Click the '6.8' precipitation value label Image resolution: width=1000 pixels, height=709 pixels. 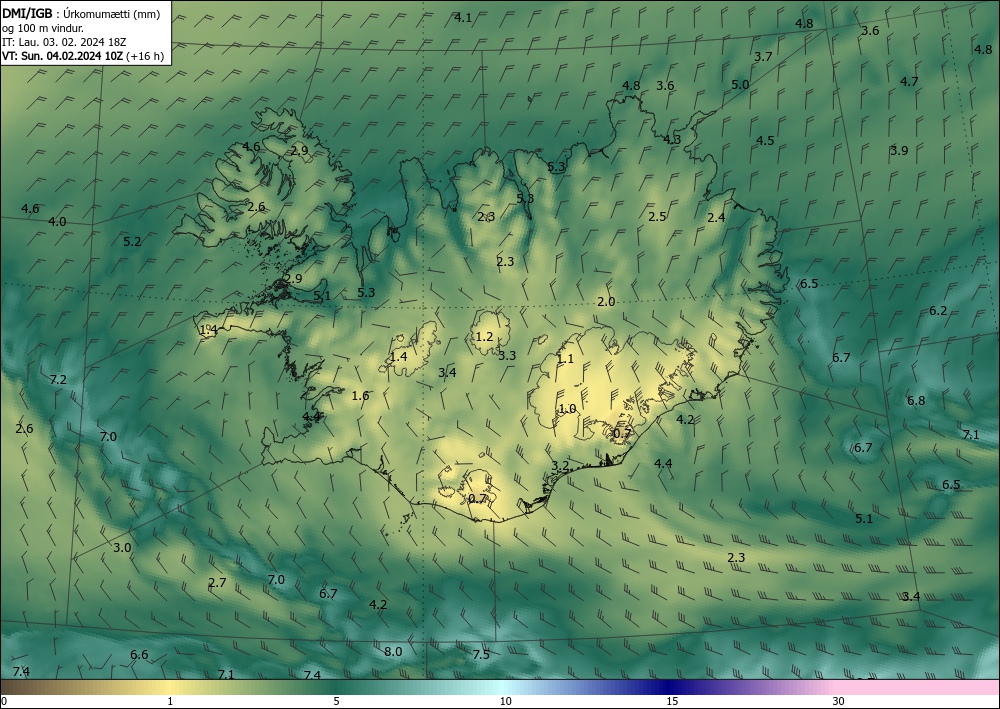pyautogui.click(x=916, y=401)
